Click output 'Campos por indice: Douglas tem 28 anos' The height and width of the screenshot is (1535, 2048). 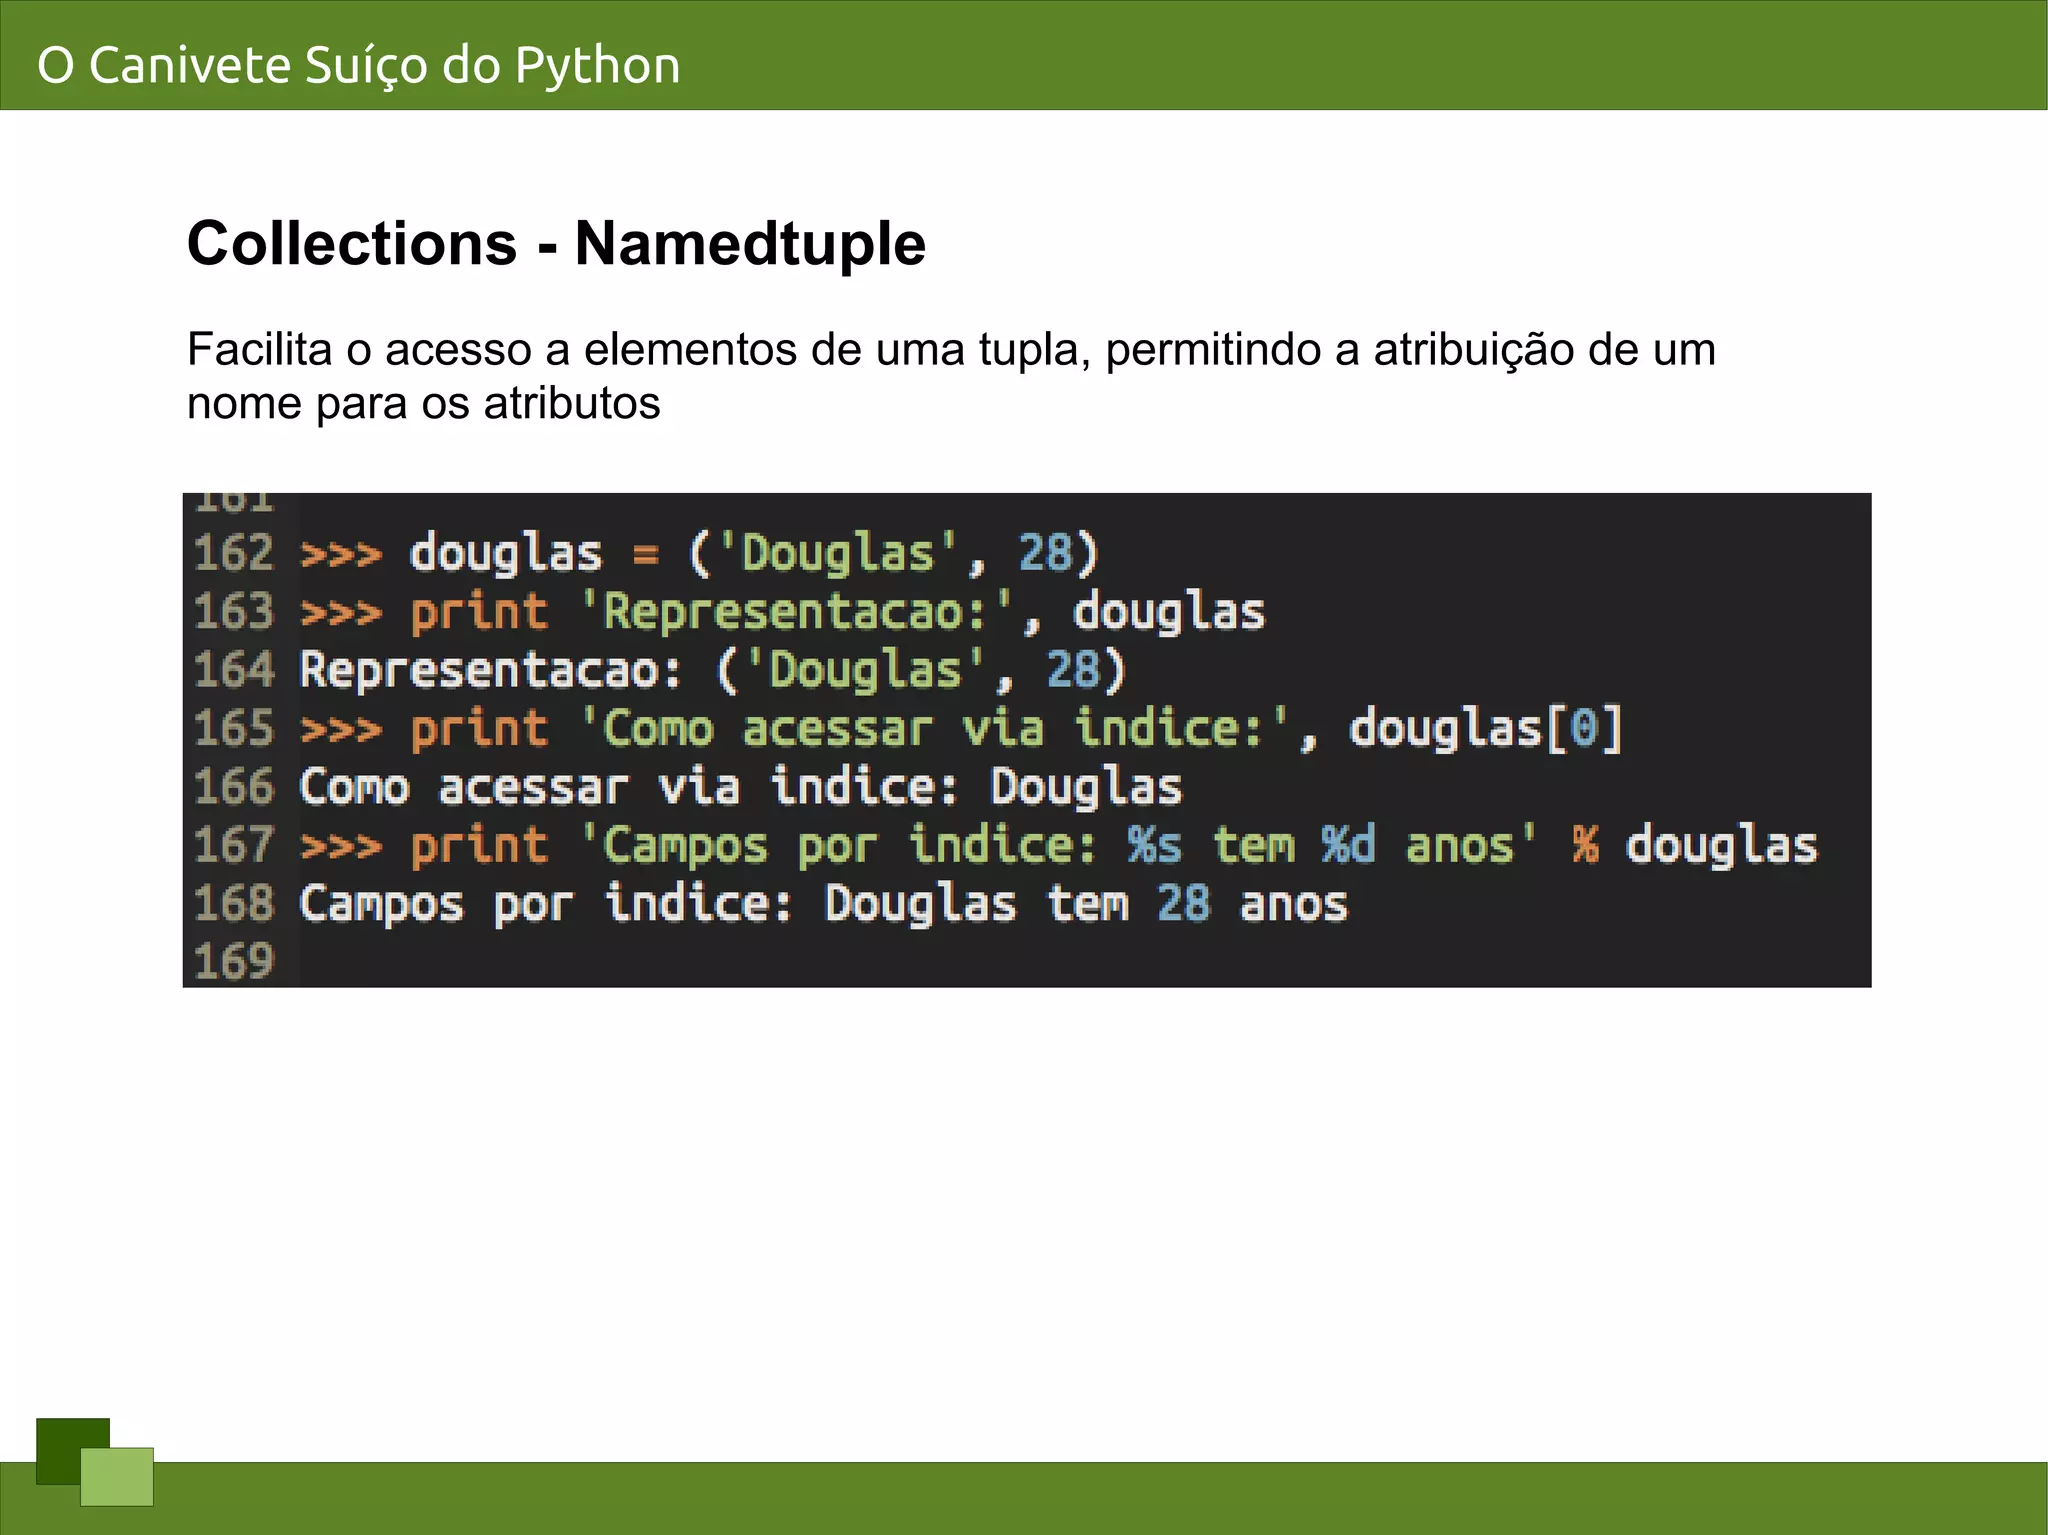coord(823,903)
